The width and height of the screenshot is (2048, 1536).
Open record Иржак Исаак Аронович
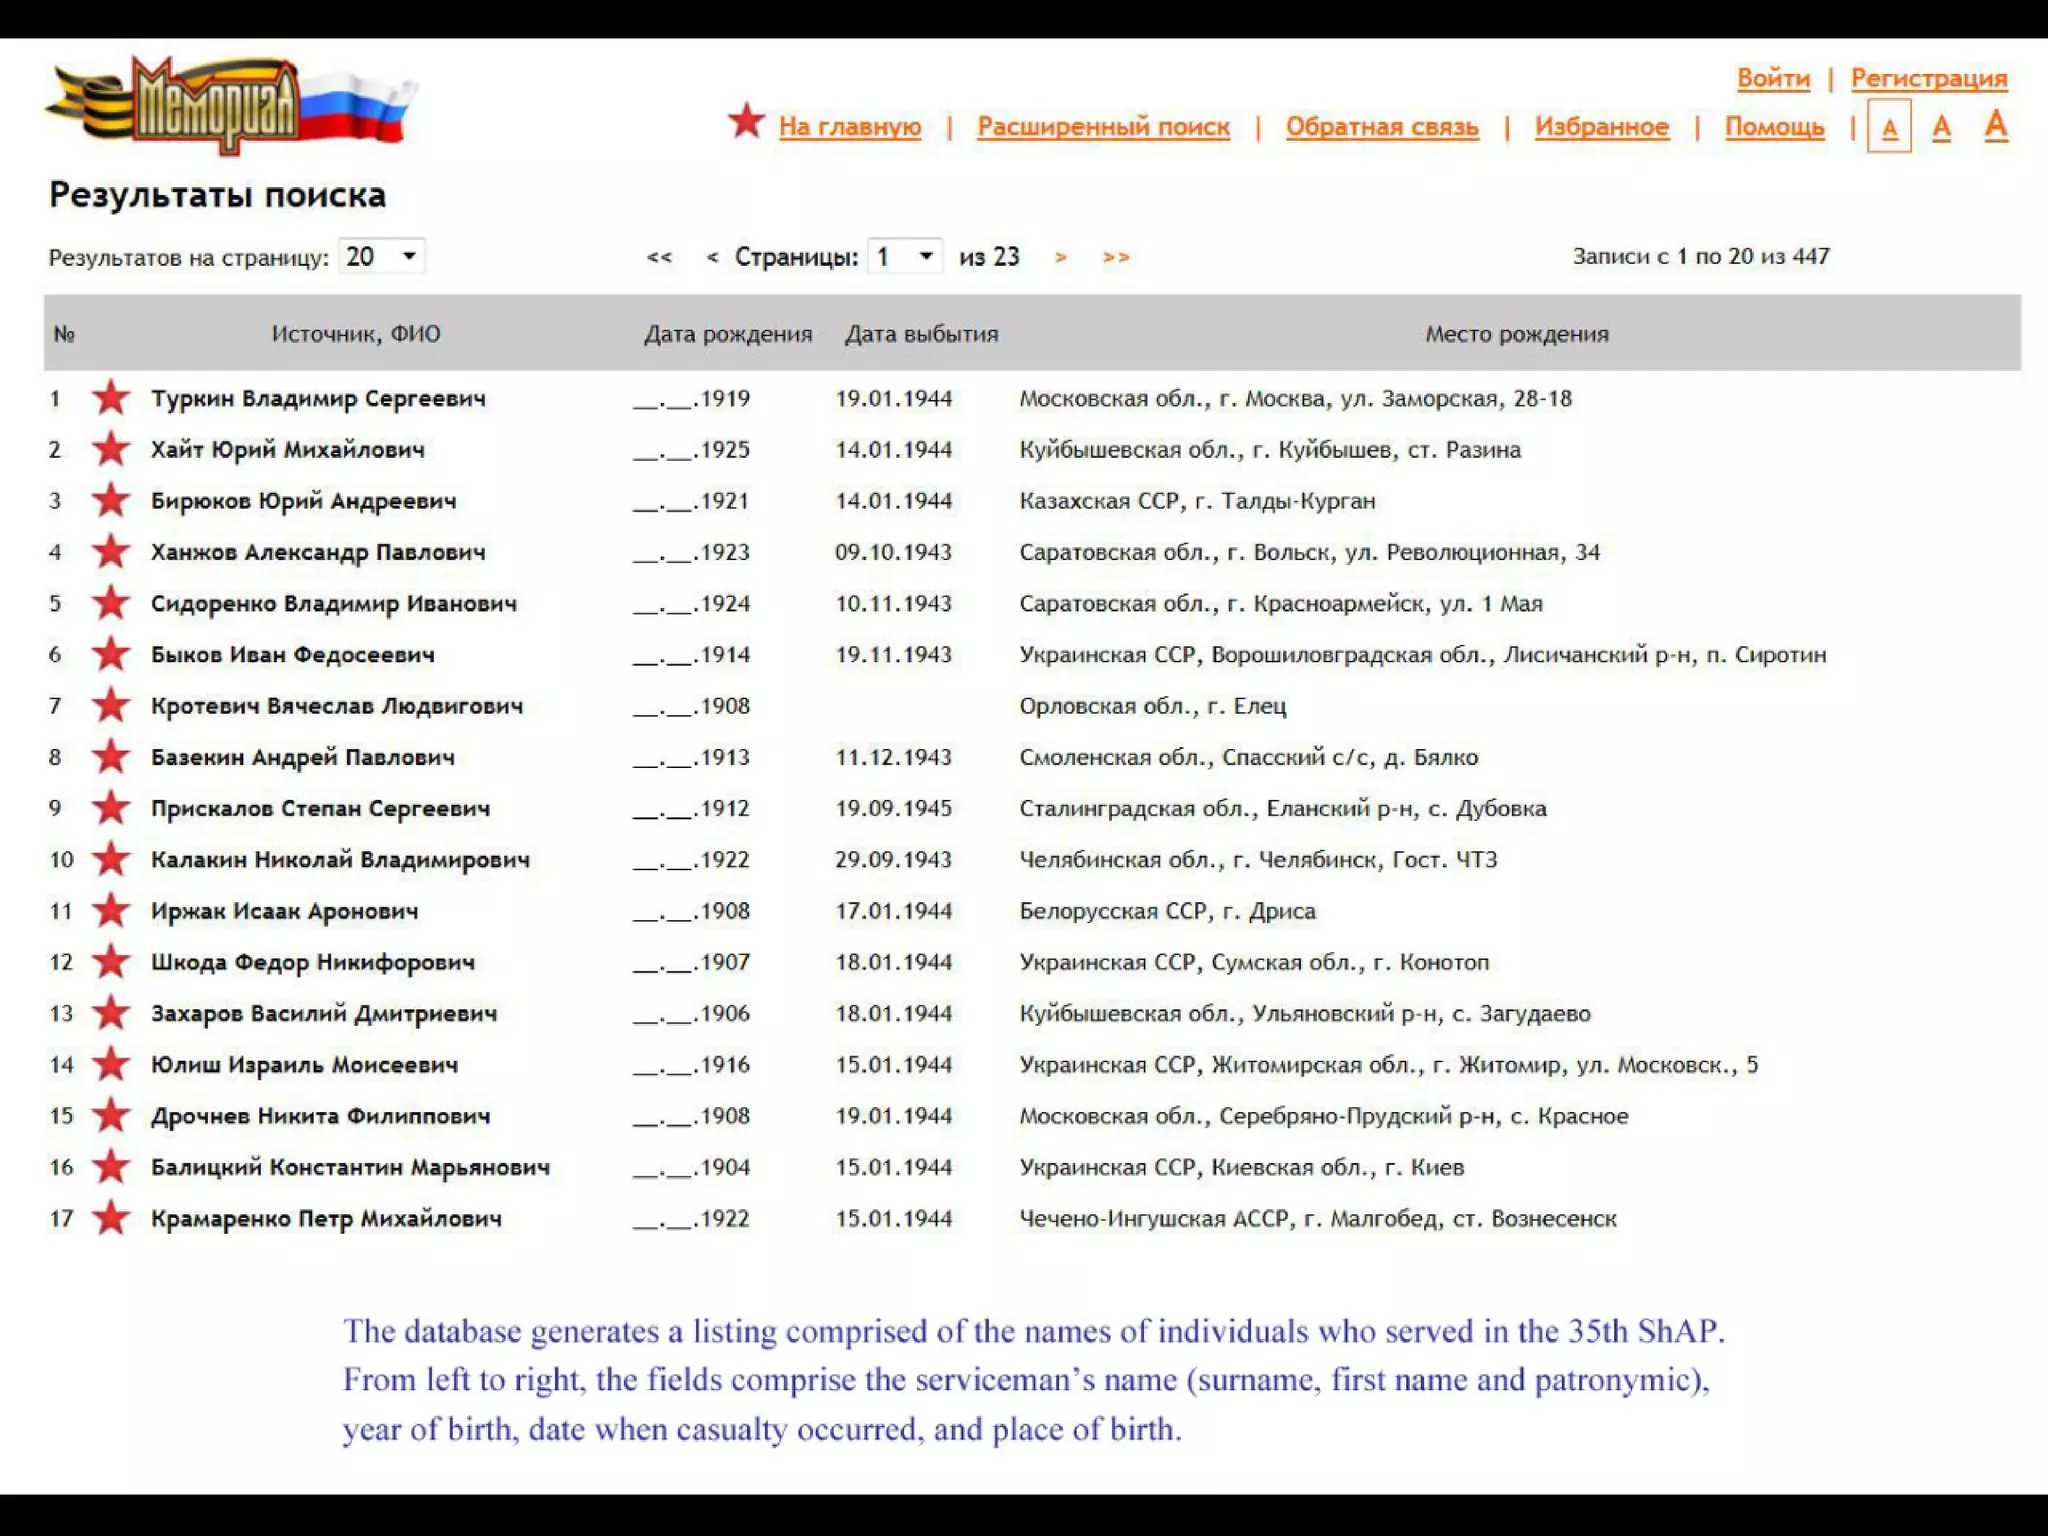[284, 910]
